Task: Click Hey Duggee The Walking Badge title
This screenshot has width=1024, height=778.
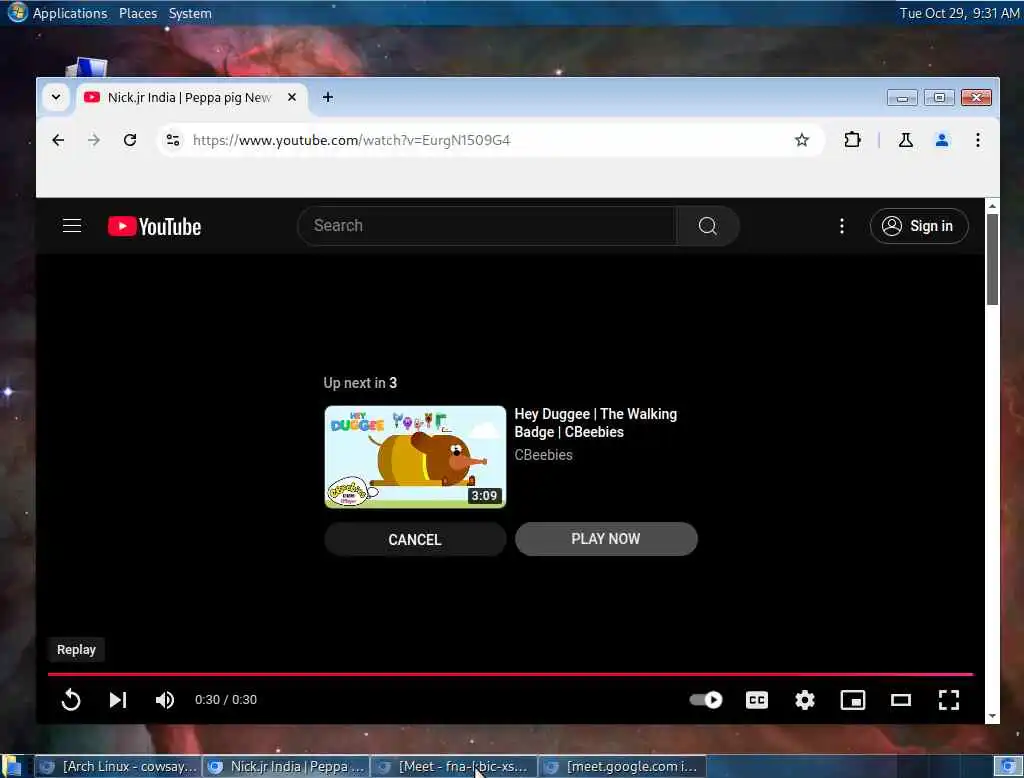Action: pos(596,423)
